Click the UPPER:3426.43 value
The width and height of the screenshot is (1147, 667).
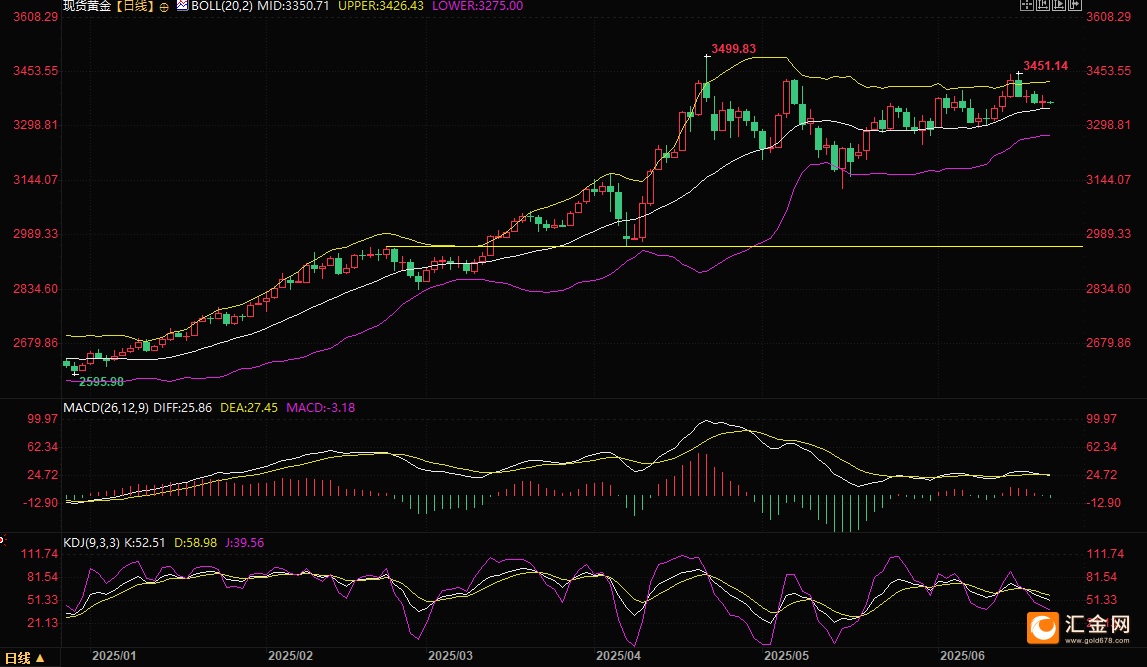[x=380, y=6]
